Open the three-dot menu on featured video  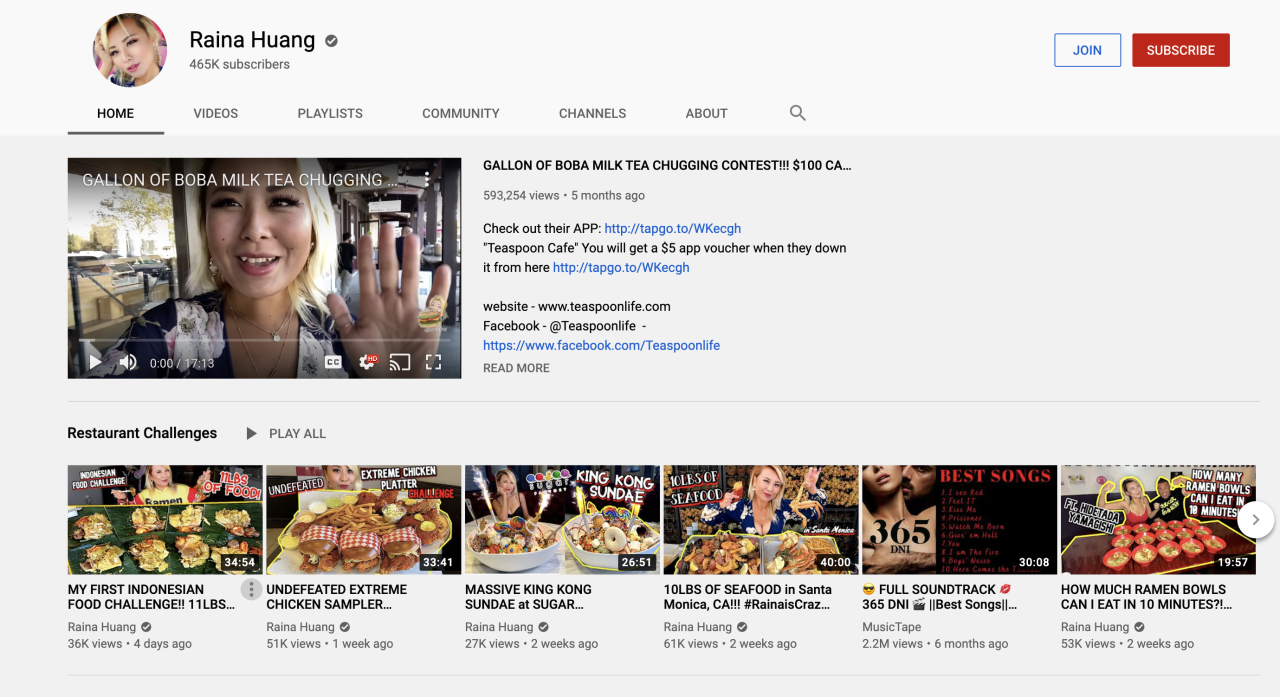[426, 179]
